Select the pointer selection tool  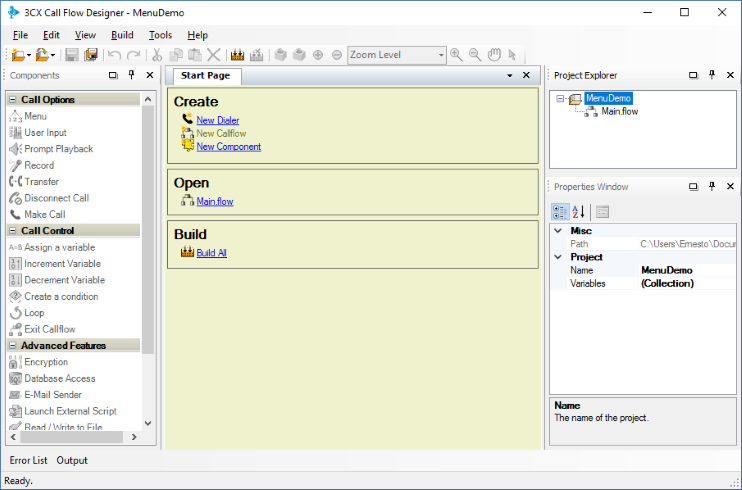(512, 55)
